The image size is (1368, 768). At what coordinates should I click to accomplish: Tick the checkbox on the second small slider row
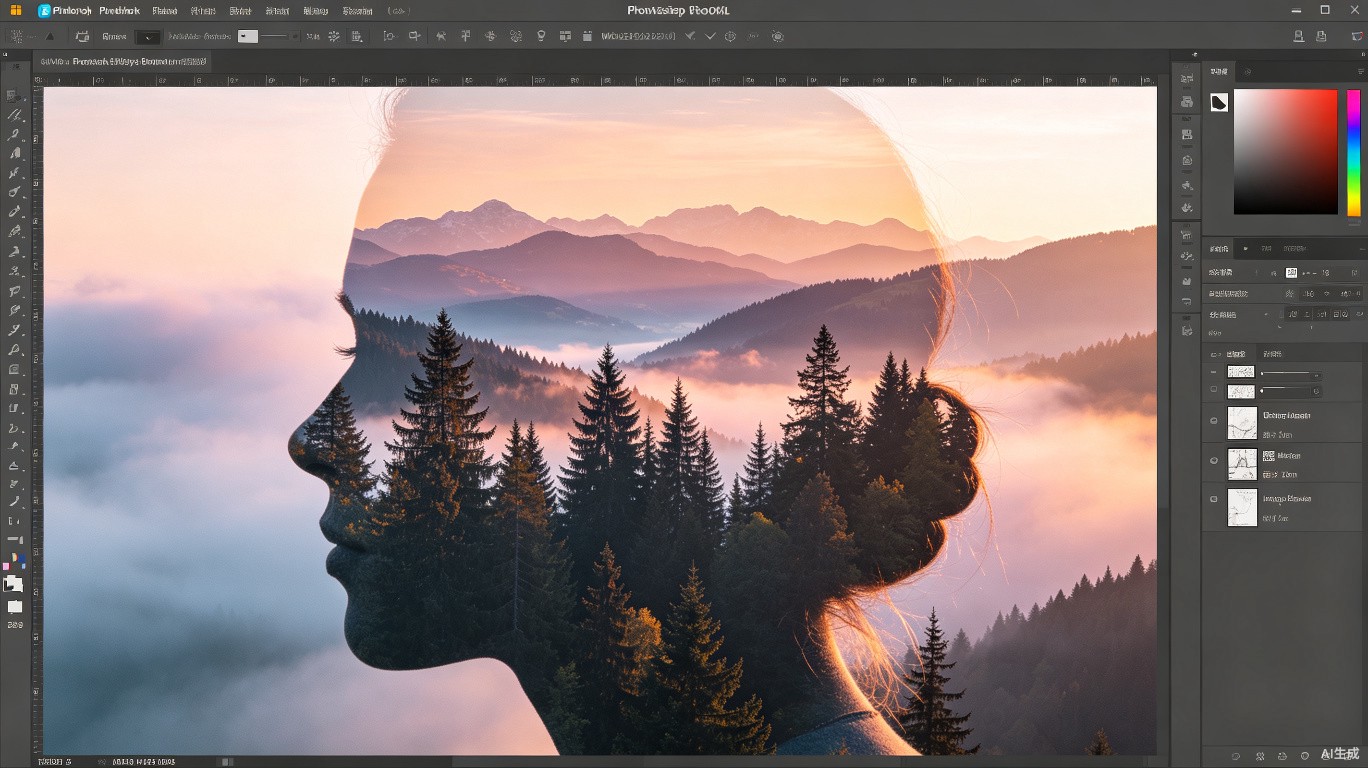click(1214, 390)
